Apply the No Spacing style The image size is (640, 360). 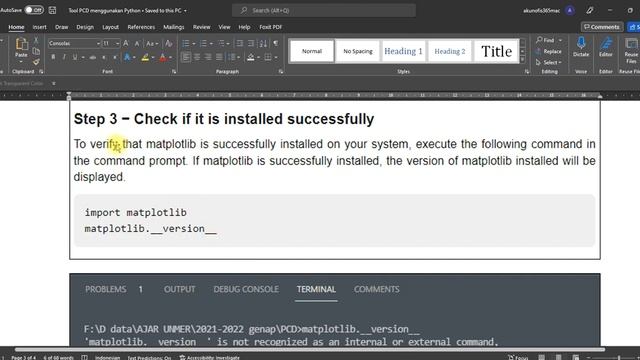pyautogui.click(x=358, y=51)
